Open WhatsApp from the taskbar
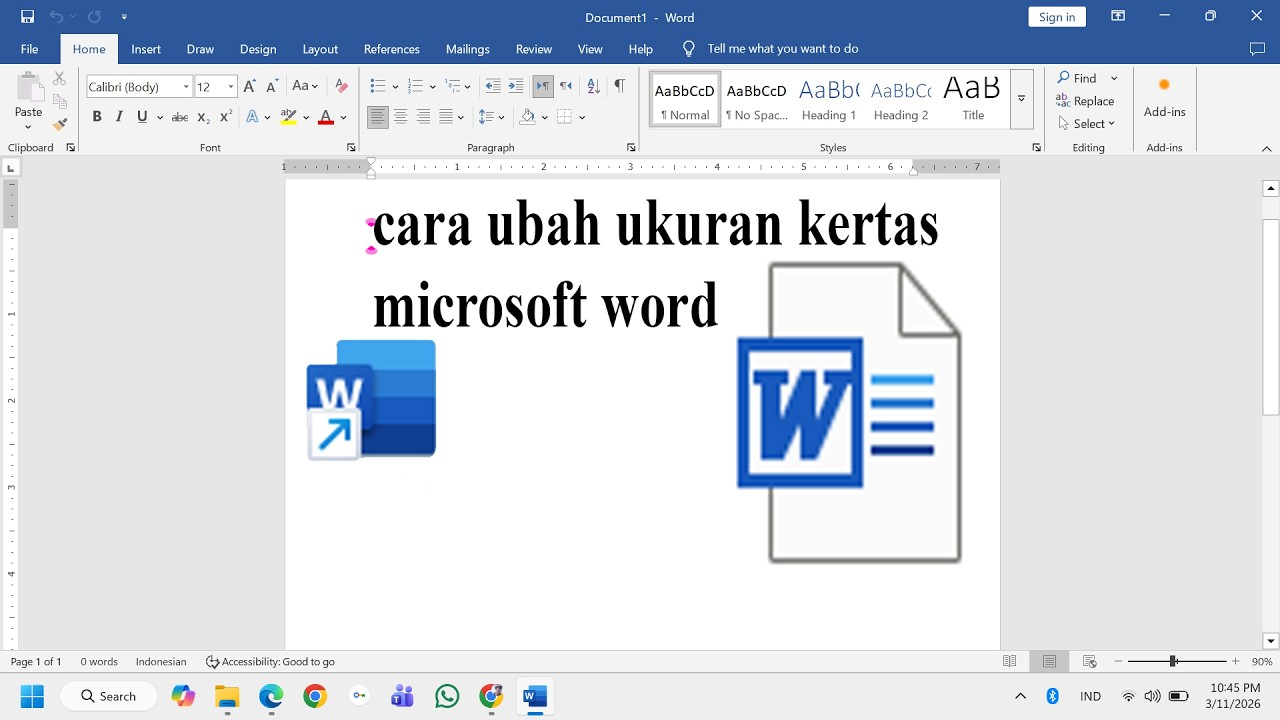The image size is (1280, 720). pyautogui.click(x=447, y=696)
